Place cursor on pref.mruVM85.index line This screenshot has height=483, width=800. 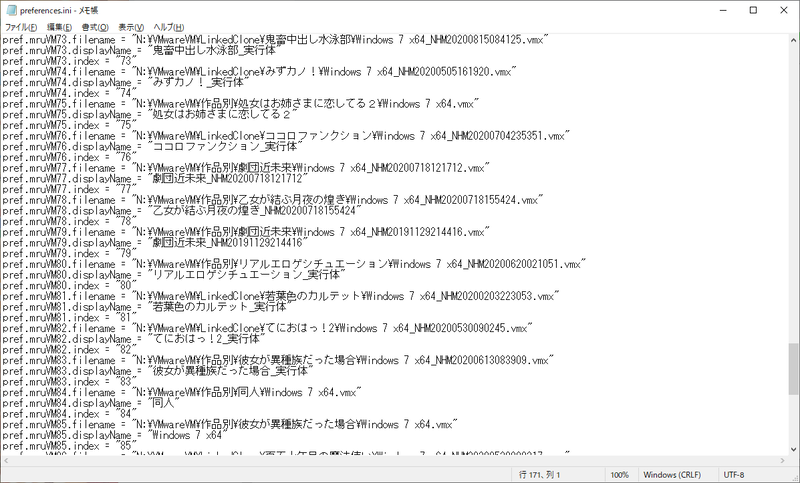tap(70, 447)
